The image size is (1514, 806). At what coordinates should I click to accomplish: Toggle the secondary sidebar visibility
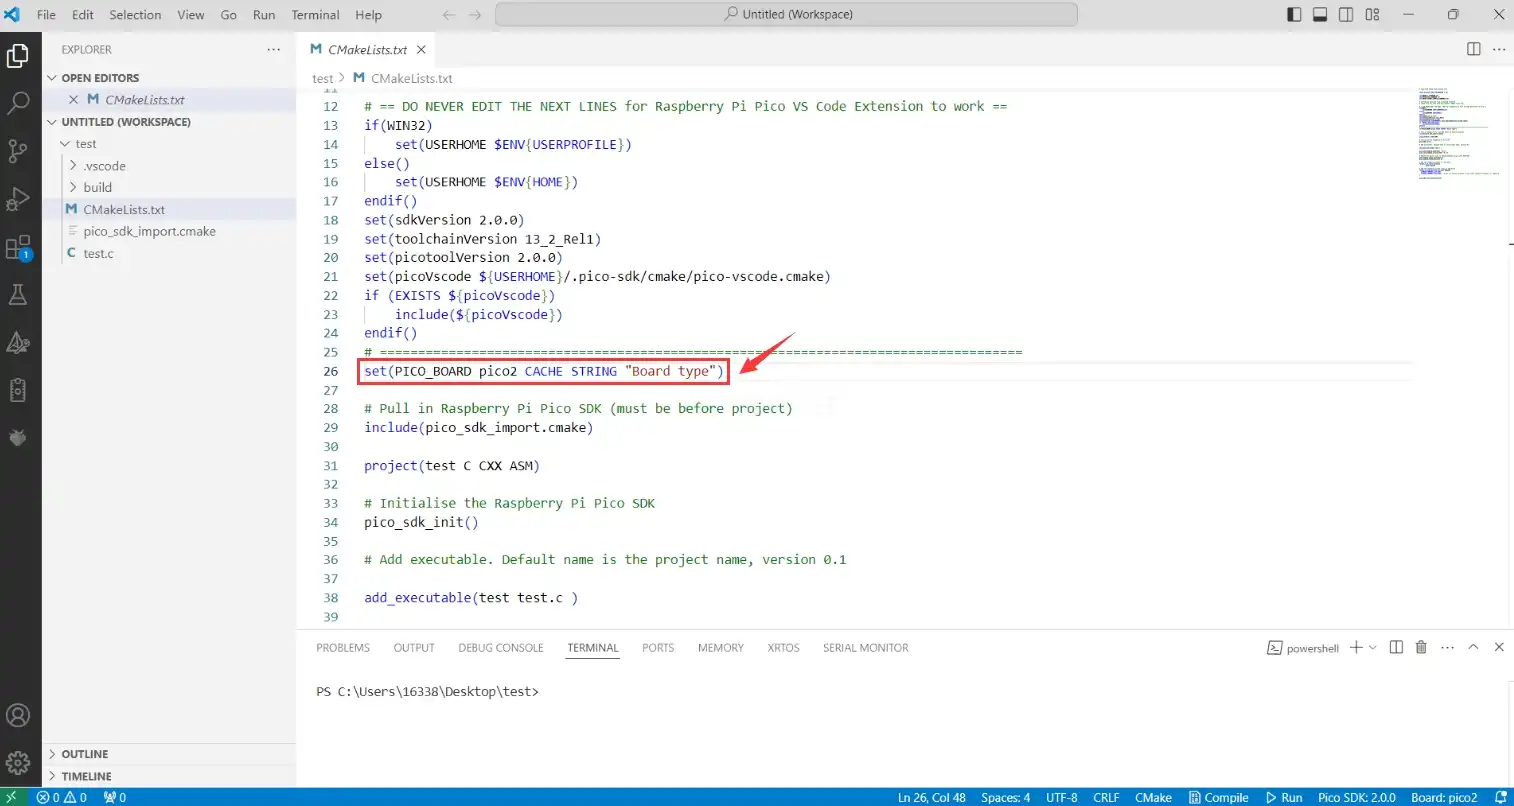coord(1346,14)
